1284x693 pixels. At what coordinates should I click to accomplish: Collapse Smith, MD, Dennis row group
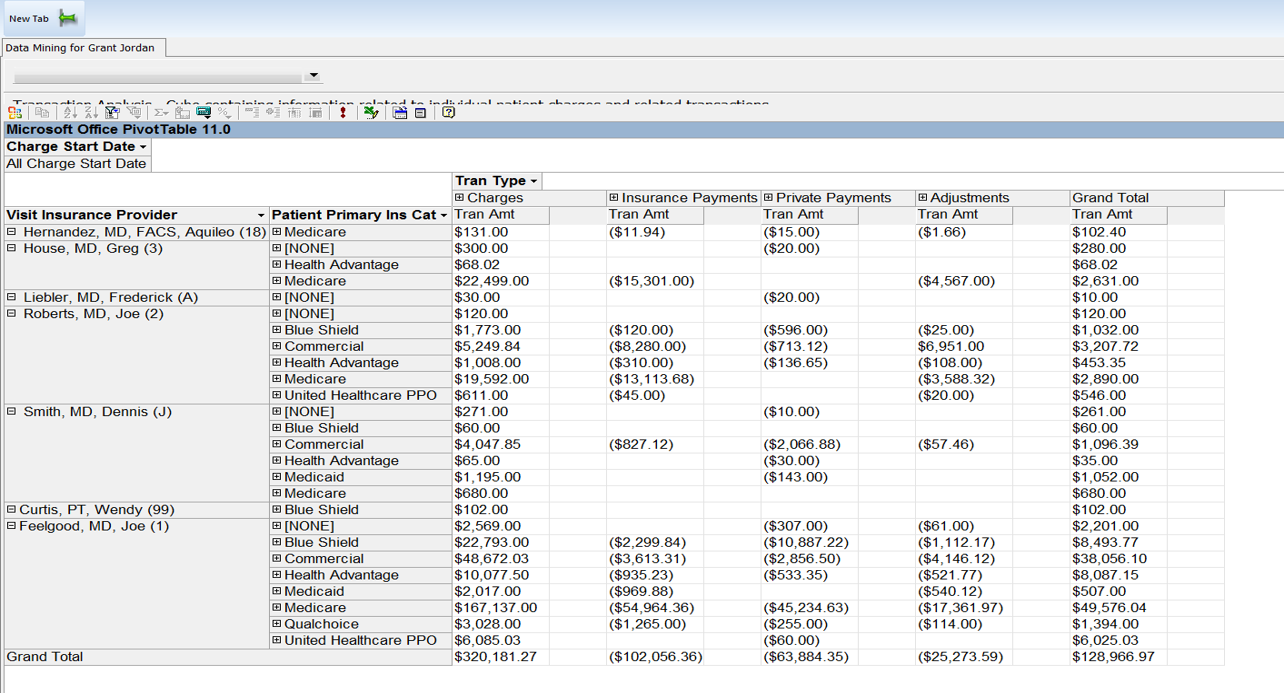point(12,411)
